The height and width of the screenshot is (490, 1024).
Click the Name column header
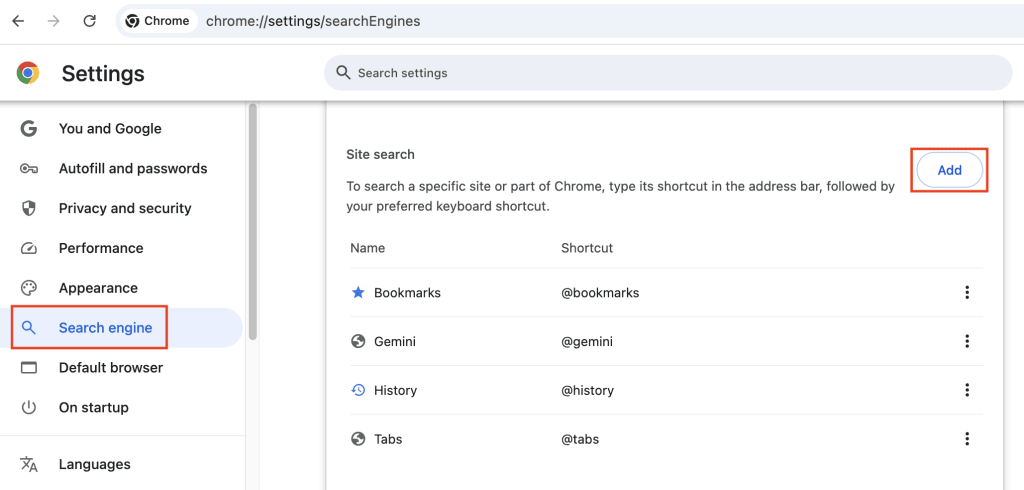[368, 248]
